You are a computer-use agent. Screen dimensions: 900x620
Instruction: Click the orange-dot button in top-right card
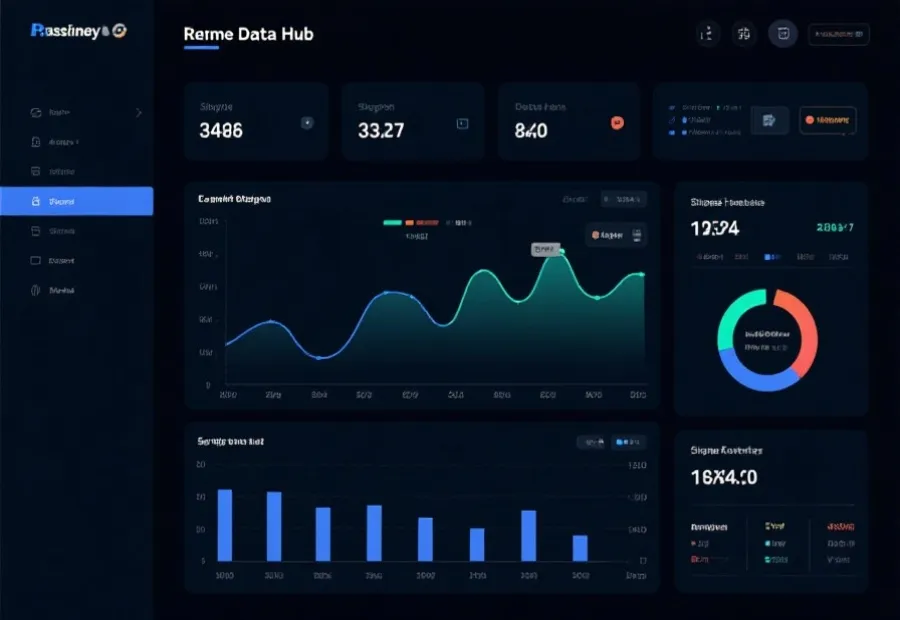pyautogui.click(x=827, y=120)
